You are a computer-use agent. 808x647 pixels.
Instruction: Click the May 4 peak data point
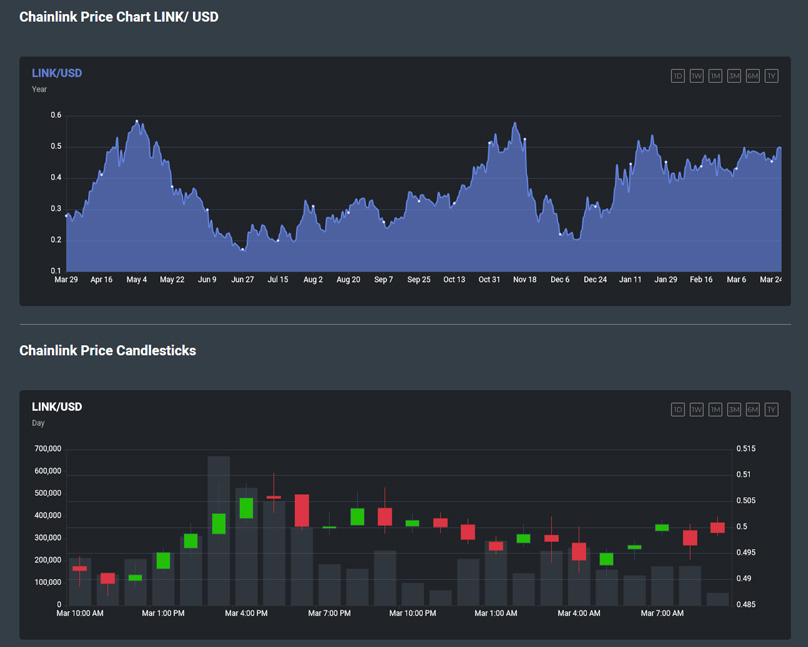137,121
